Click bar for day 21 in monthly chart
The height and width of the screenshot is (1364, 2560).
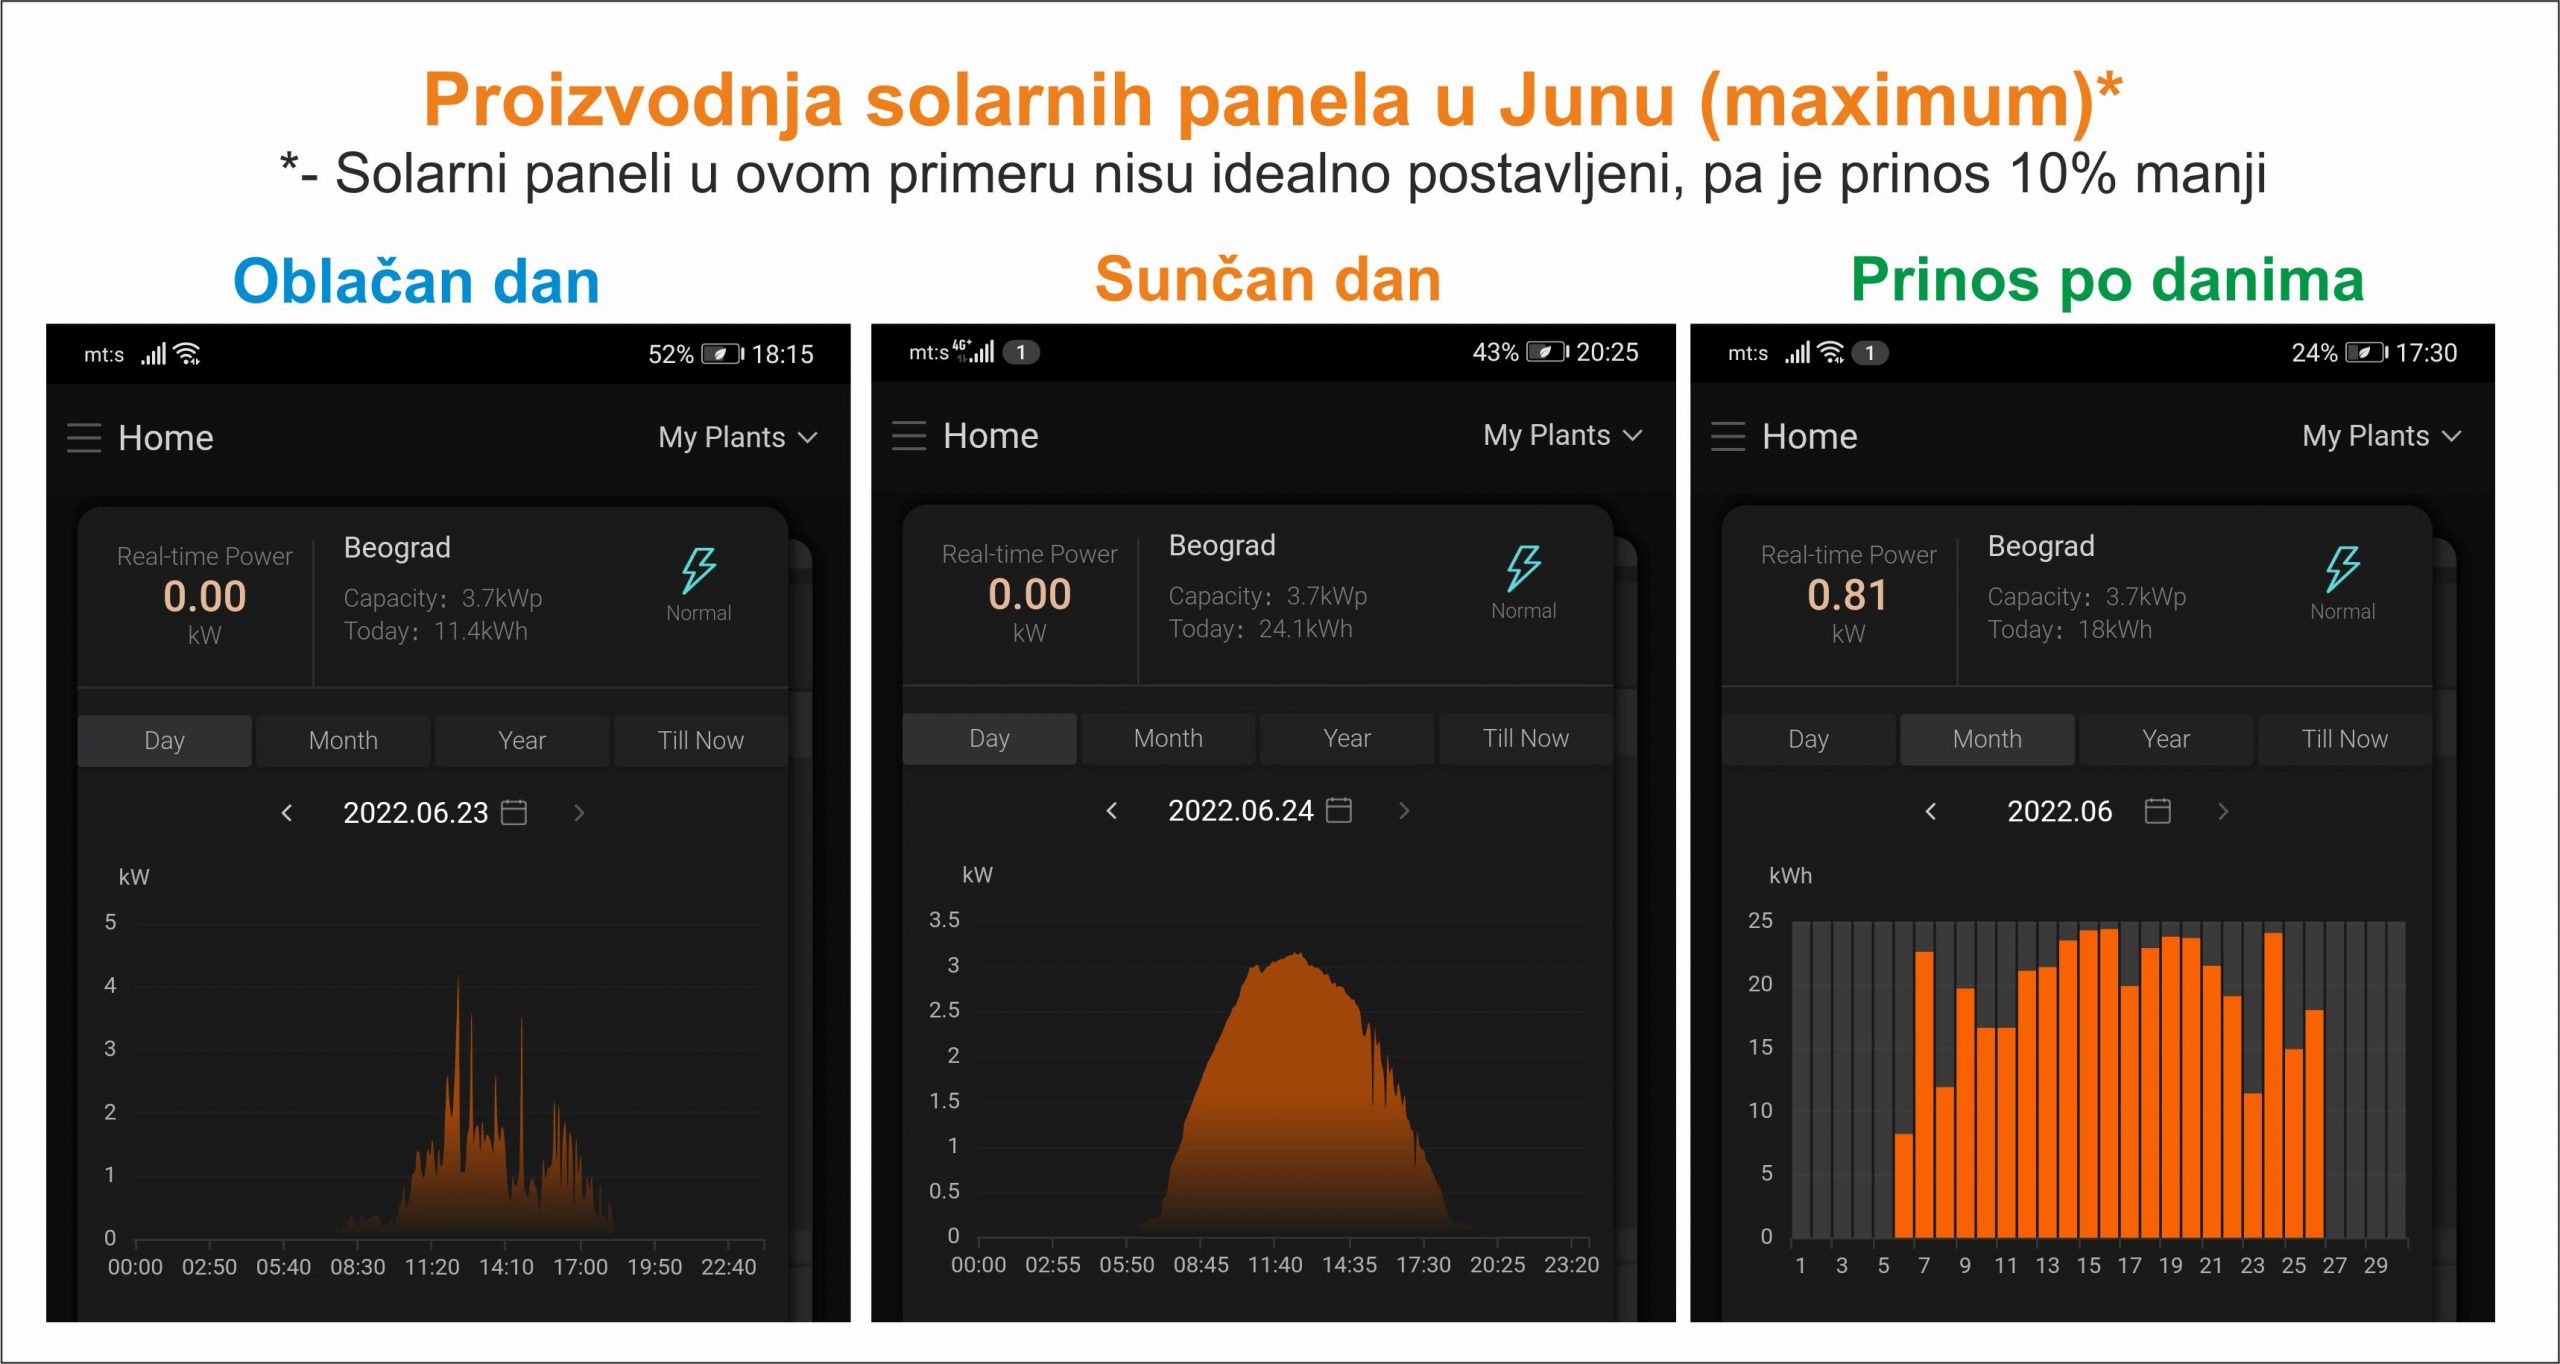(2203, 1102)
